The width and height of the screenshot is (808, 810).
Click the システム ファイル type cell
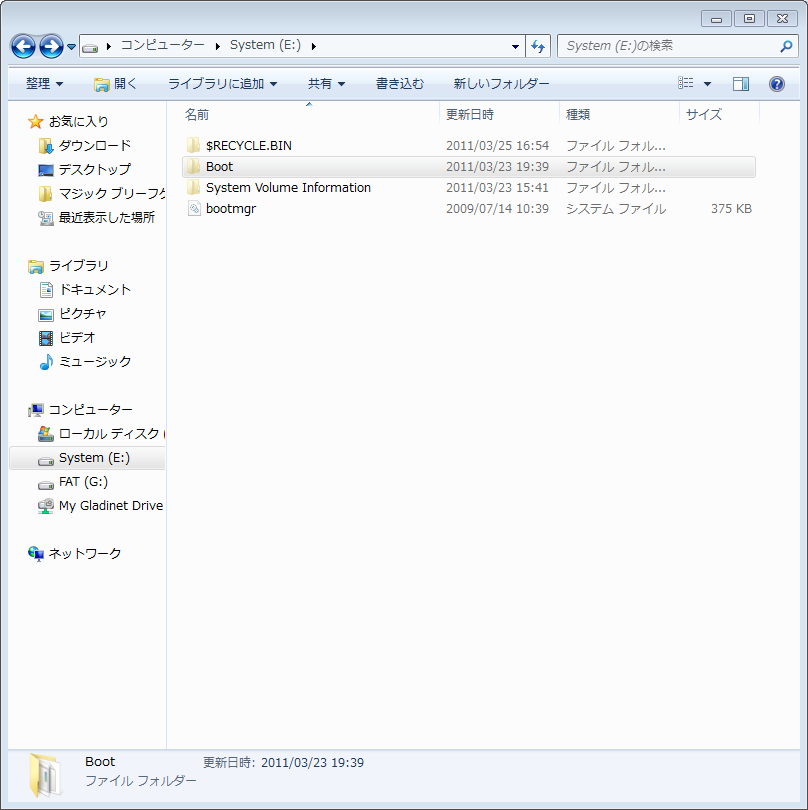(x=616, y=209)
